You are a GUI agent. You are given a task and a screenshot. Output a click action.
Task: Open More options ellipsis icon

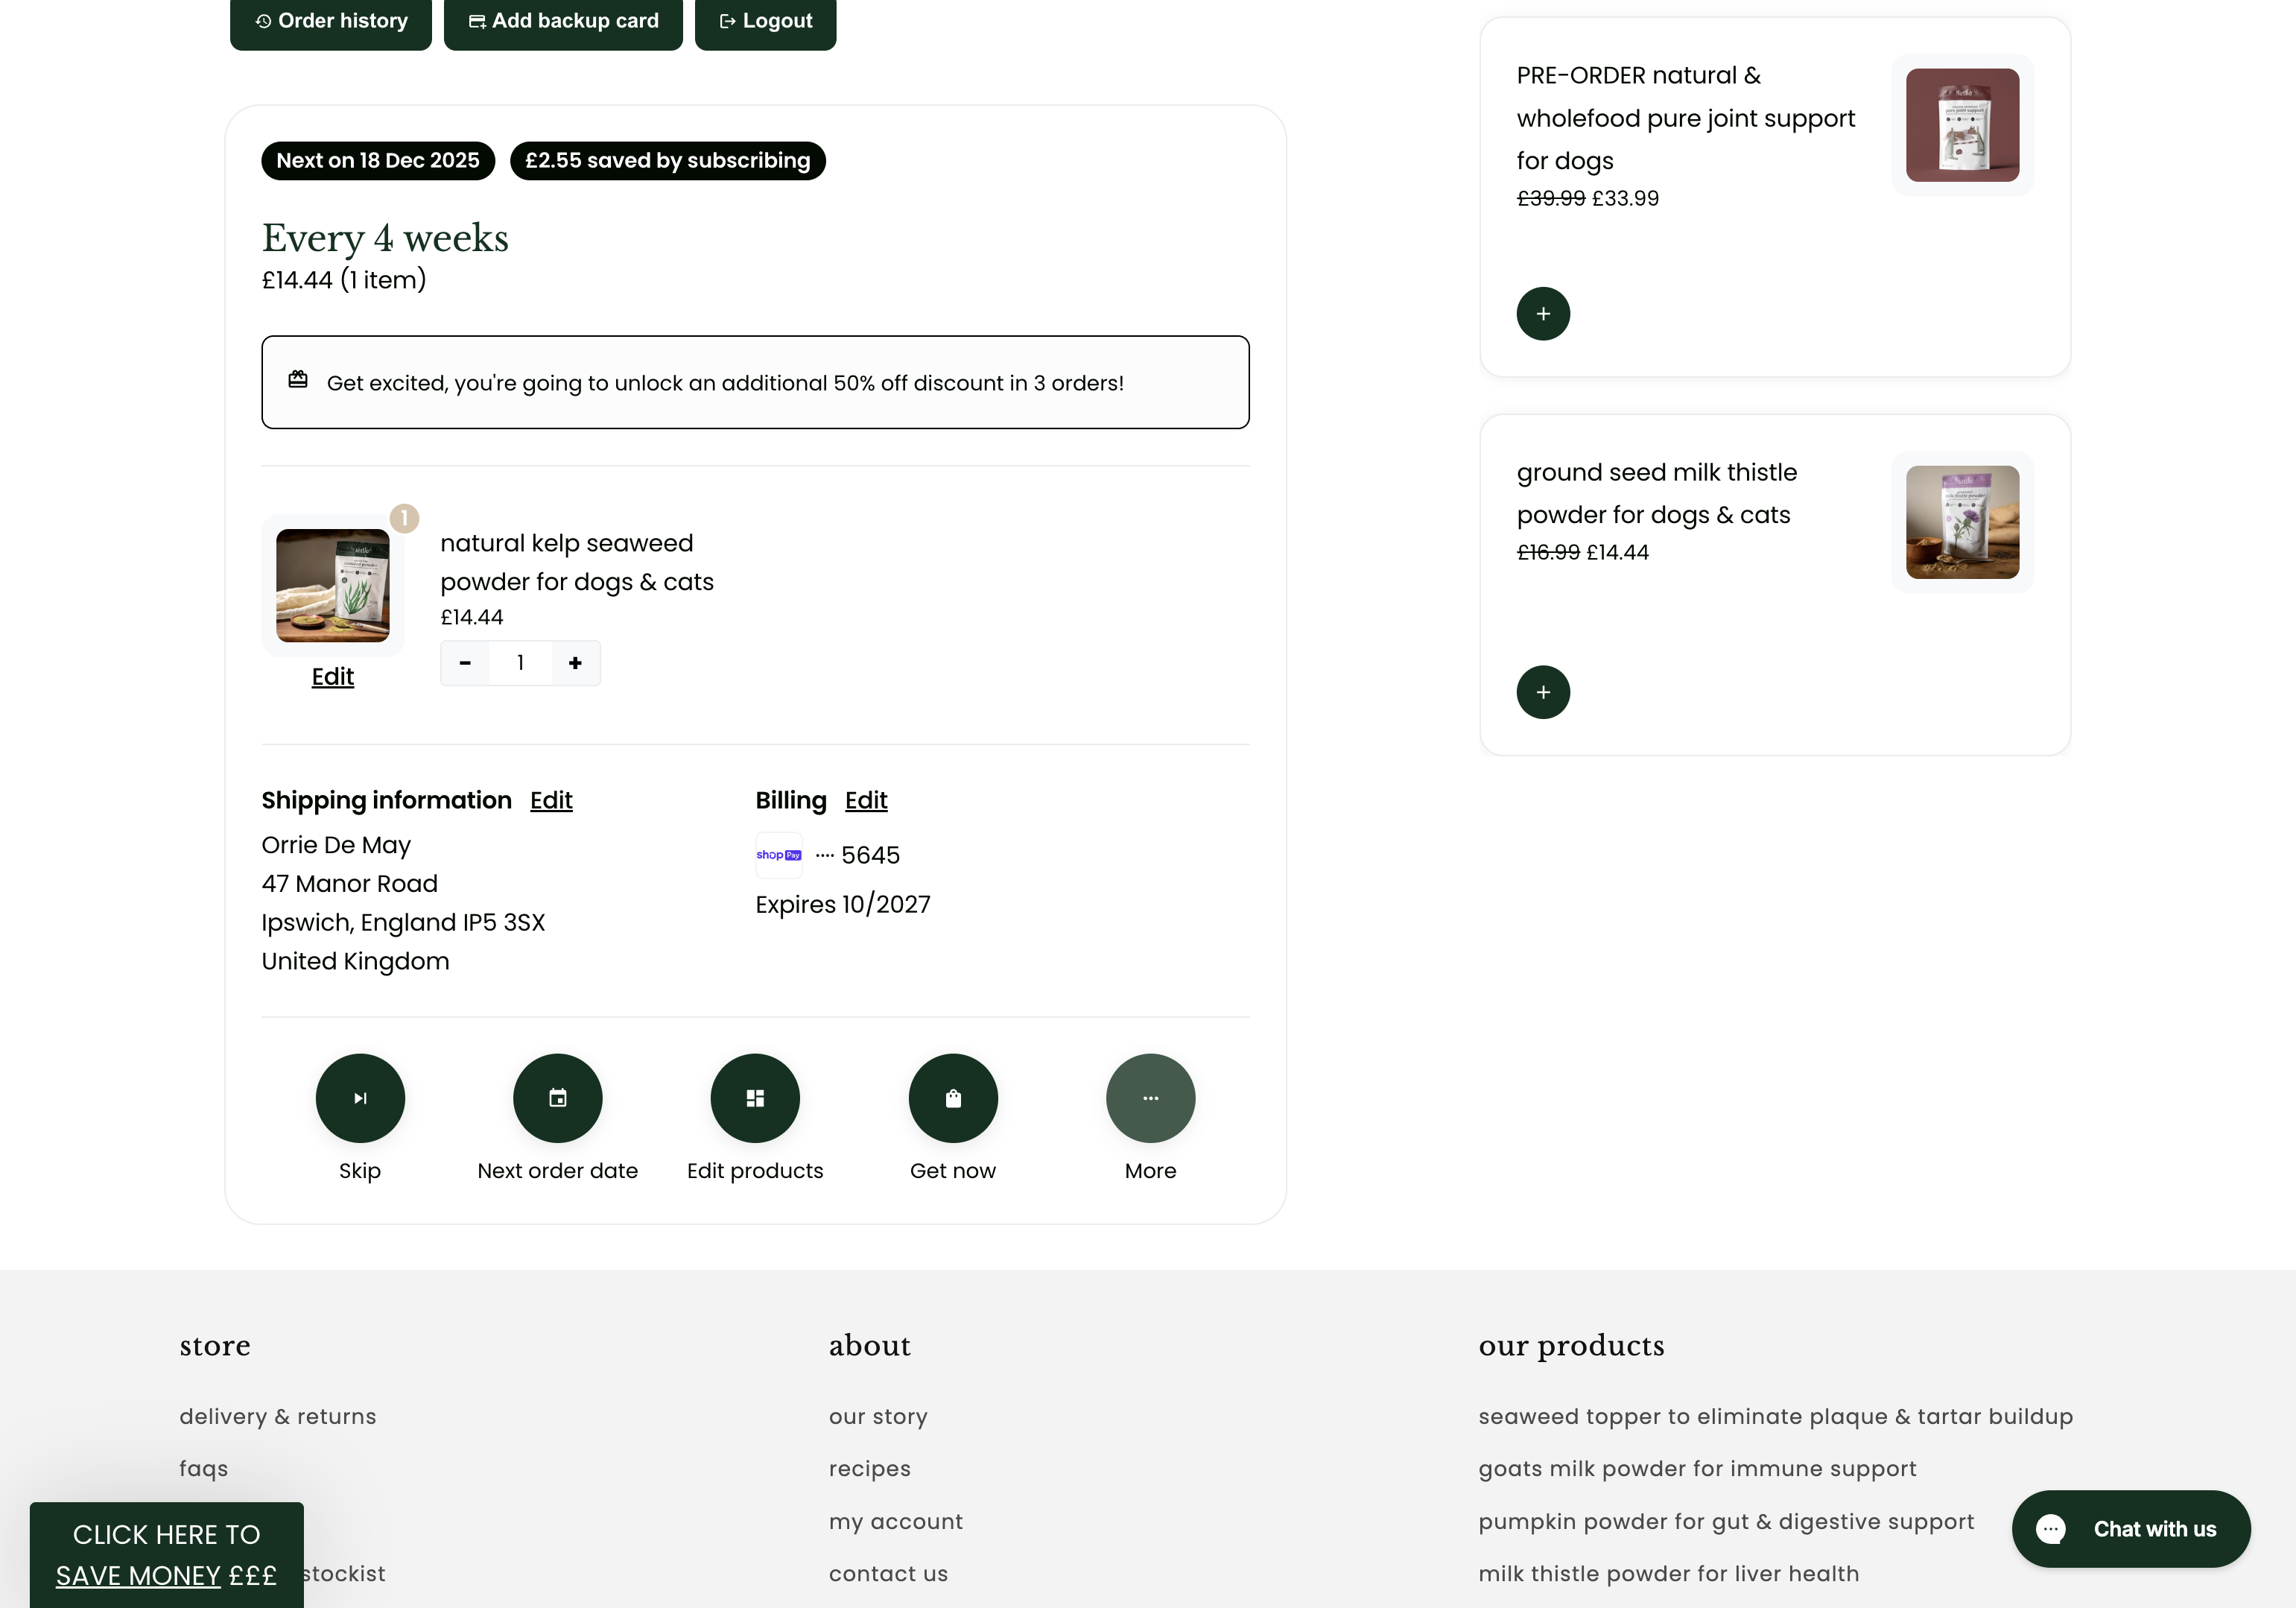coord(1151,1098)
